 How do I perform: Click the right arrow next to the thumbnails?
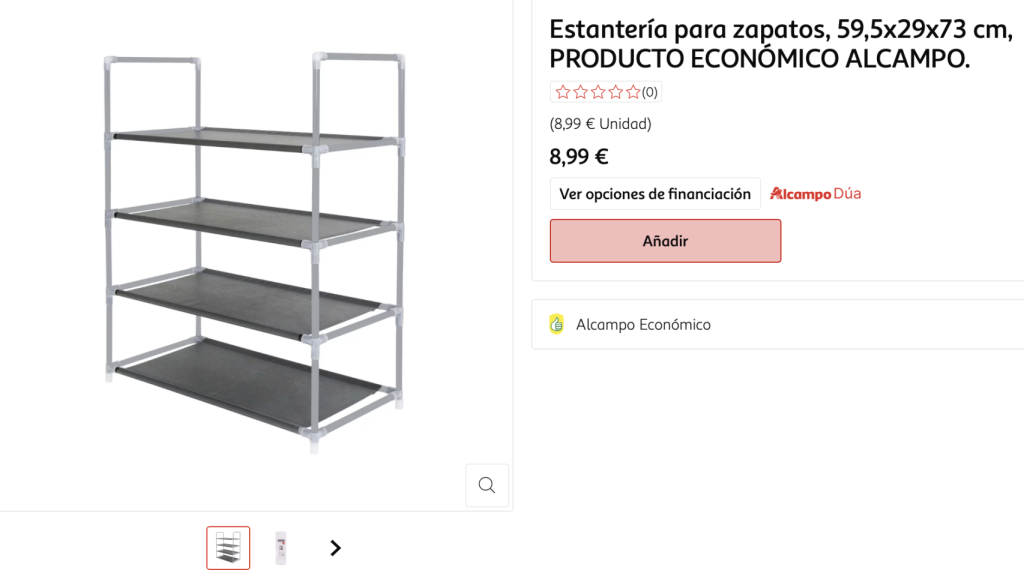point(334,548)
